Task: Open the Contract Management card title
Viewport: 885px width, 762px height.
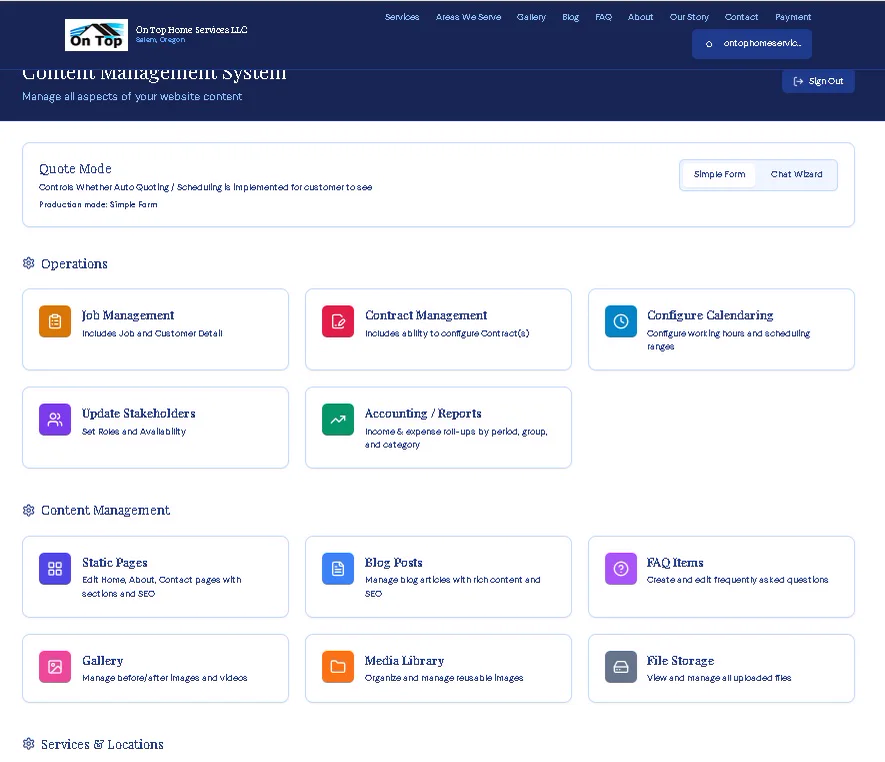Action: pyautogui.click(x=426, y=315)
